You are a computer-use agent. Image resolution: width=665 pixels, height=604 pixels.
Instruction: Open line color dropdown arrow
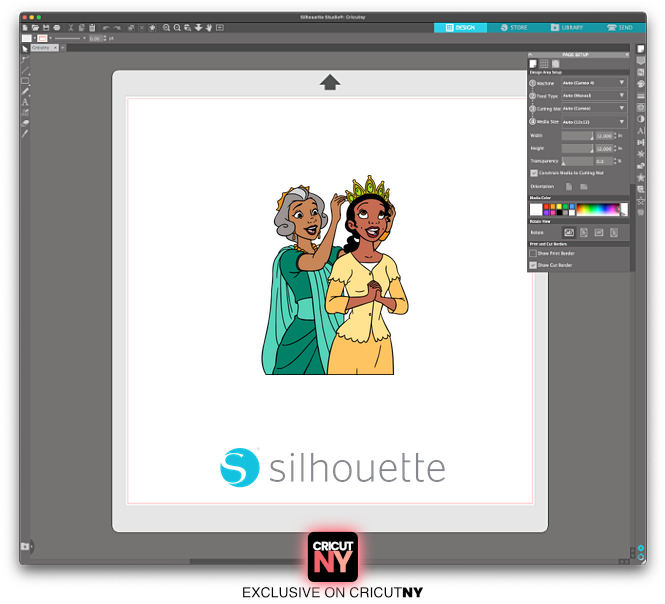50,38
